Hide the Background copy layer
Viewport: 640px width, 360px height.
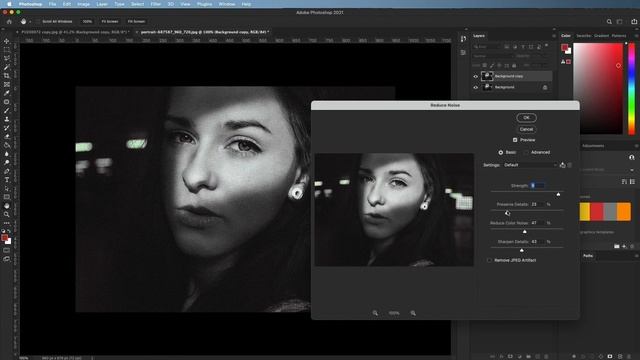(476, 76)
